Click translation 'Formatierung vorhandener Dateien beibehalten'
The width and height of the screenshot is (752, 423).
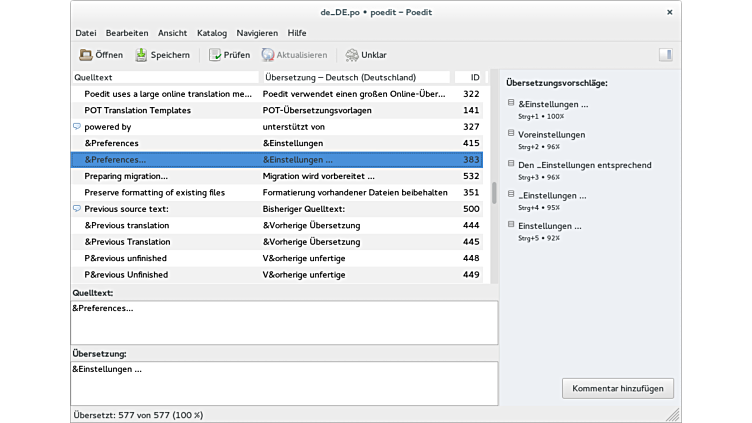coord(355,192)
